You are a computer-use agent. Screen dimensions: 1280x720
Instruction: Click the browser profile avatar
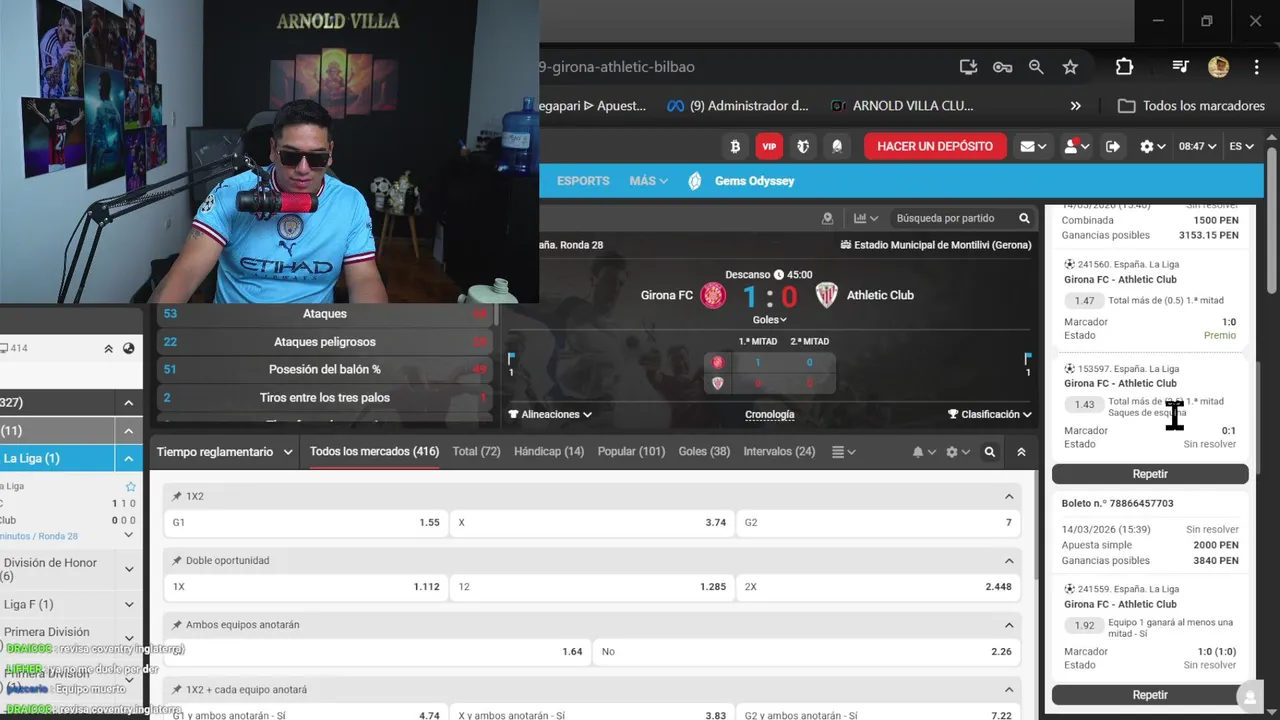(x=1218, y=67)
